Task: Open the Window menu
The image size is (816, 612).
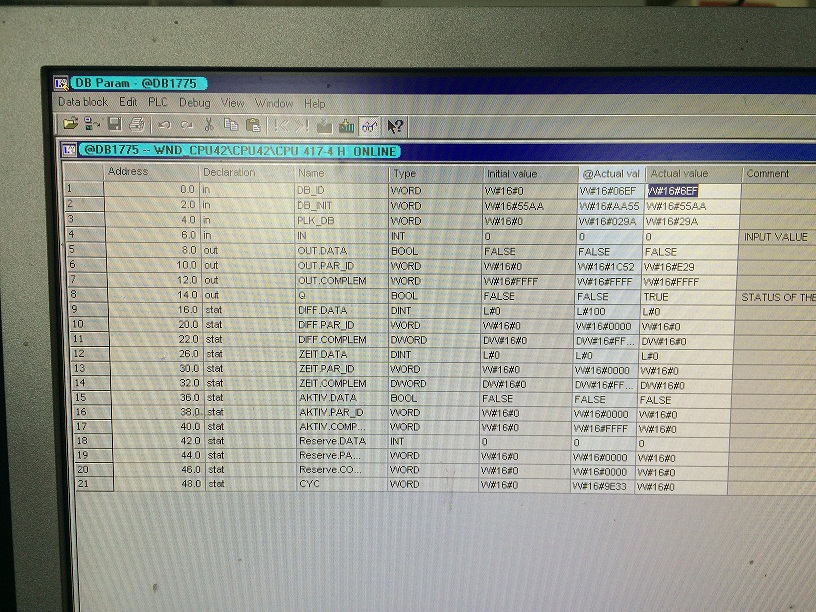Action: tap(274, 104)
